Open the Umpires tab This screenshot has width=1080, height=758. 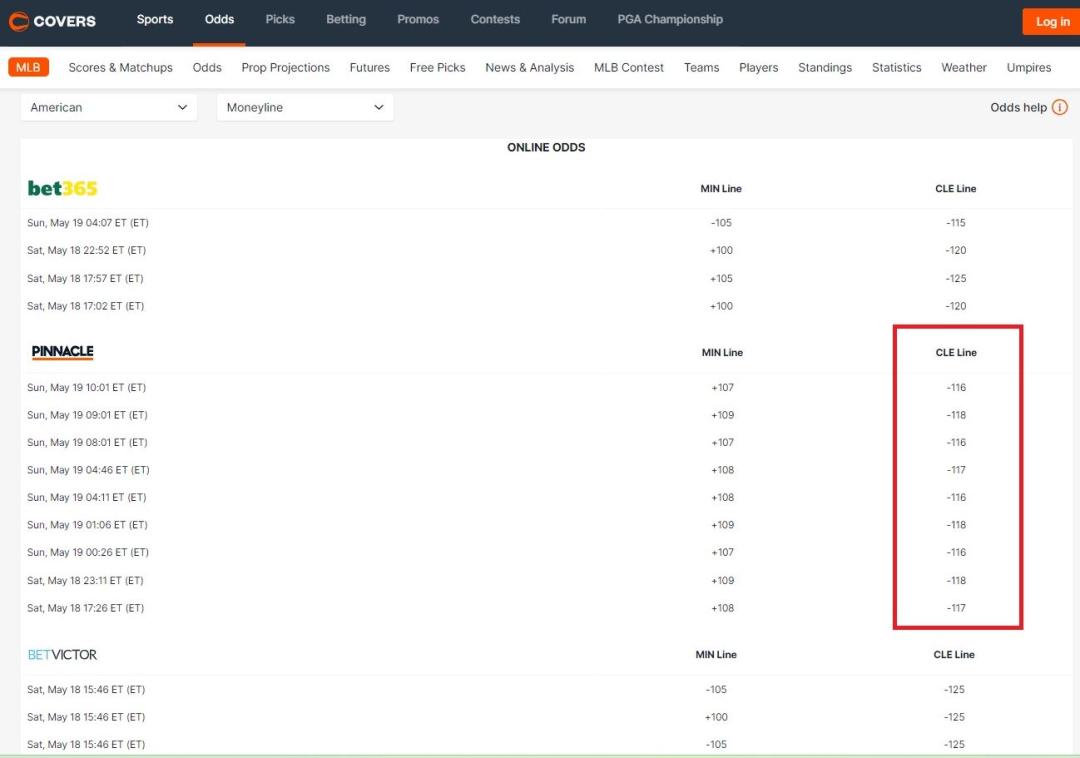(1029, 67)
